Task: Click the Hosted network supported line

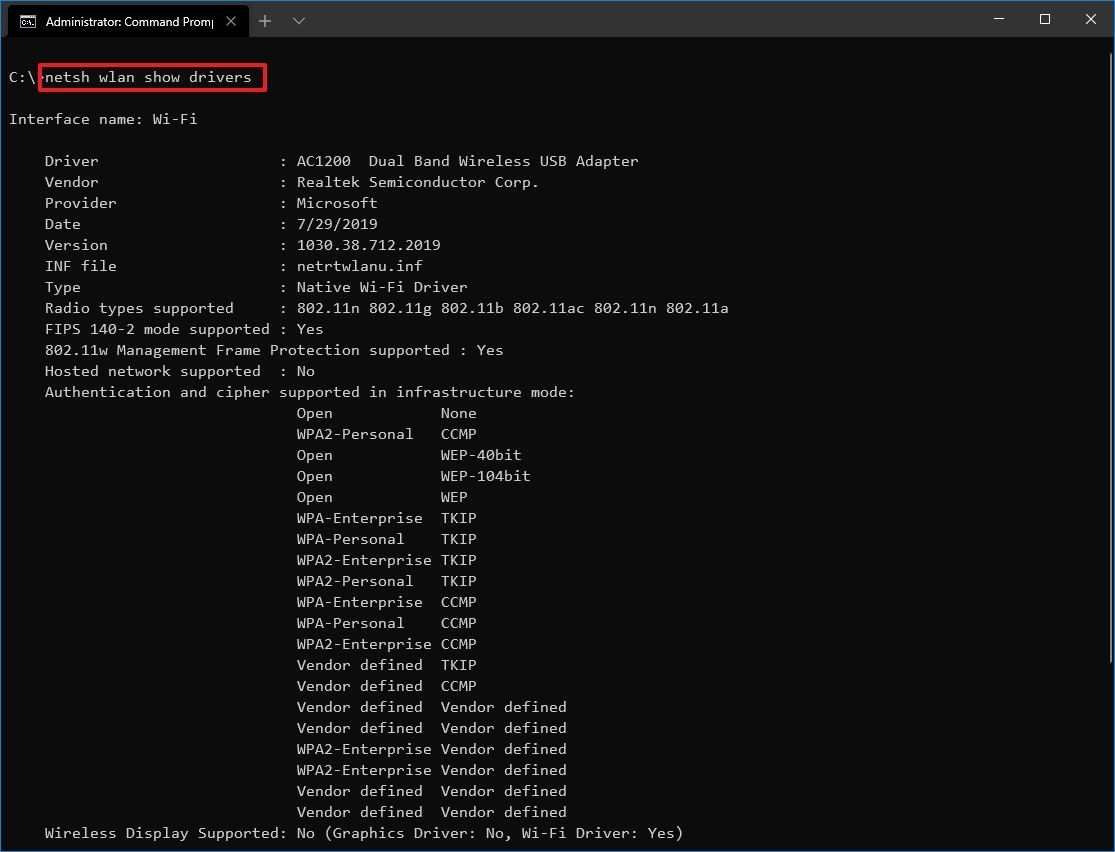Action: pos(180,371)
